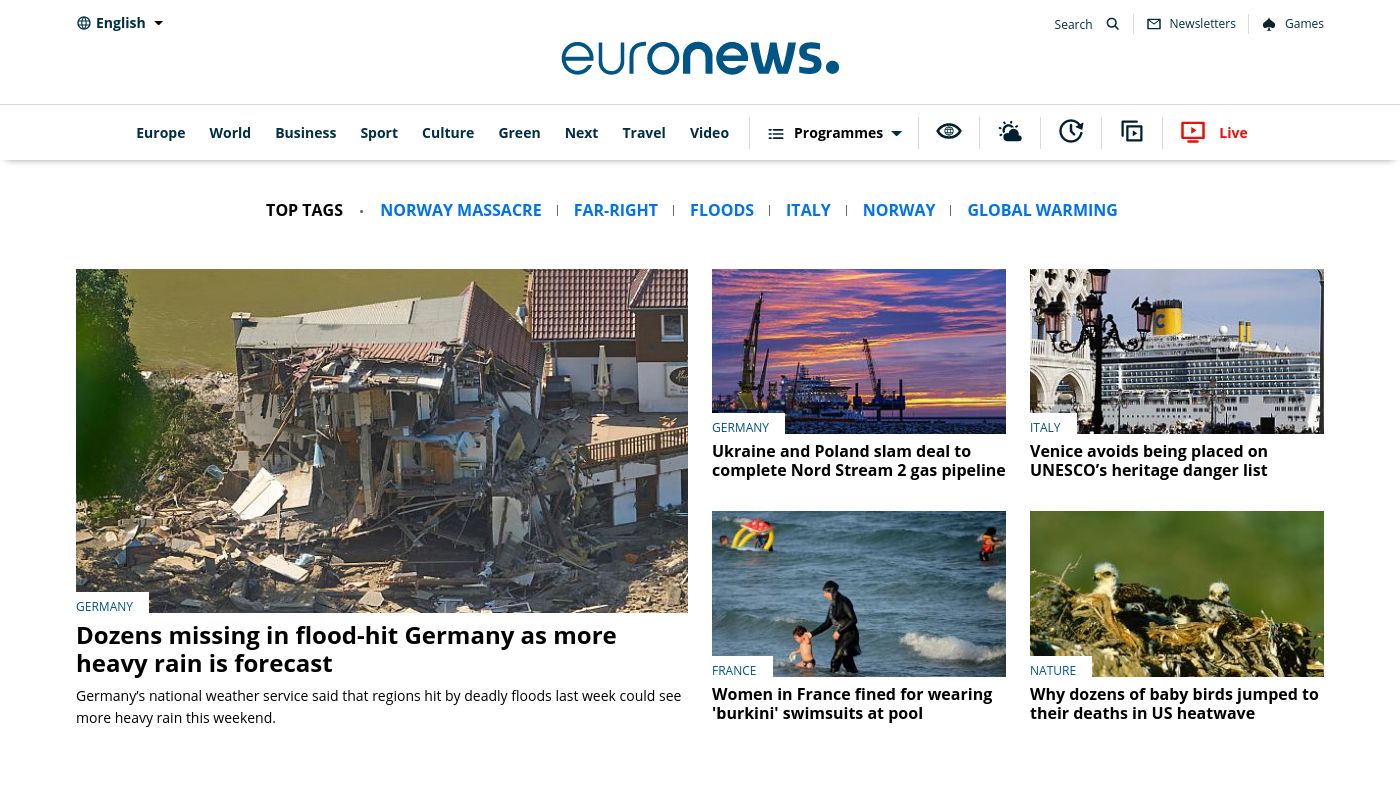Click the euronews logo

coord(700,58)
